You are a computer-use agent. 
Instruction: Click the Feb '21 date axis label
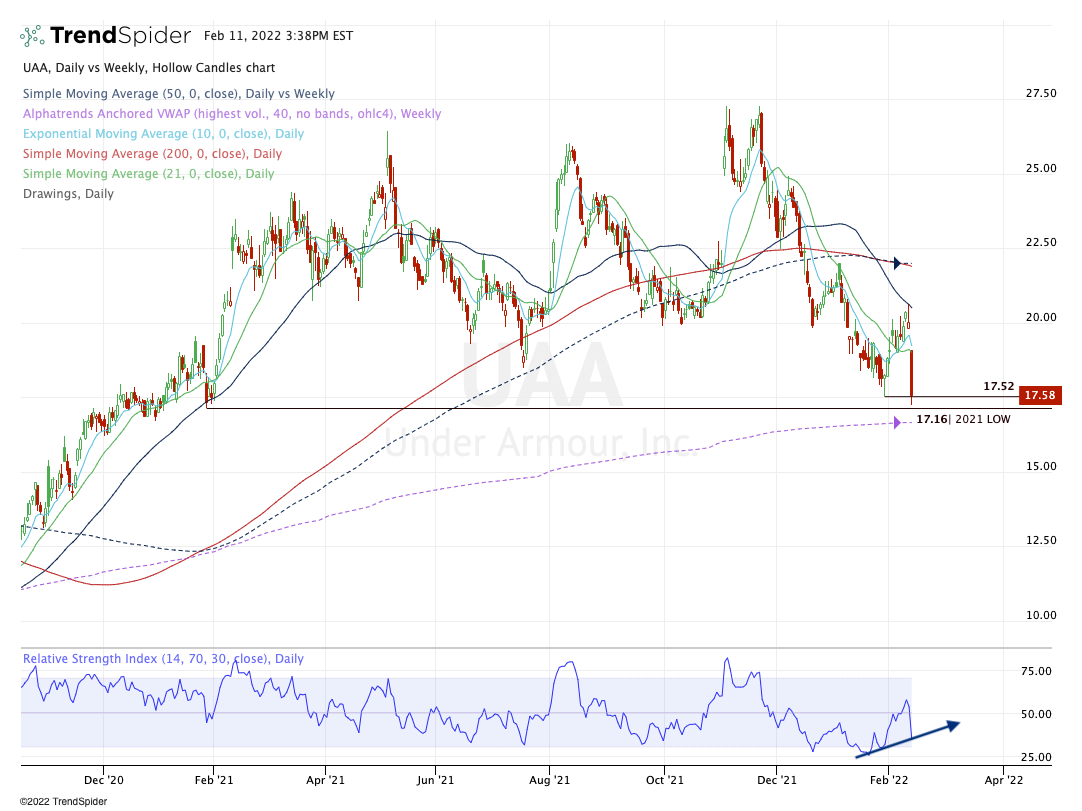coord(214,780)
